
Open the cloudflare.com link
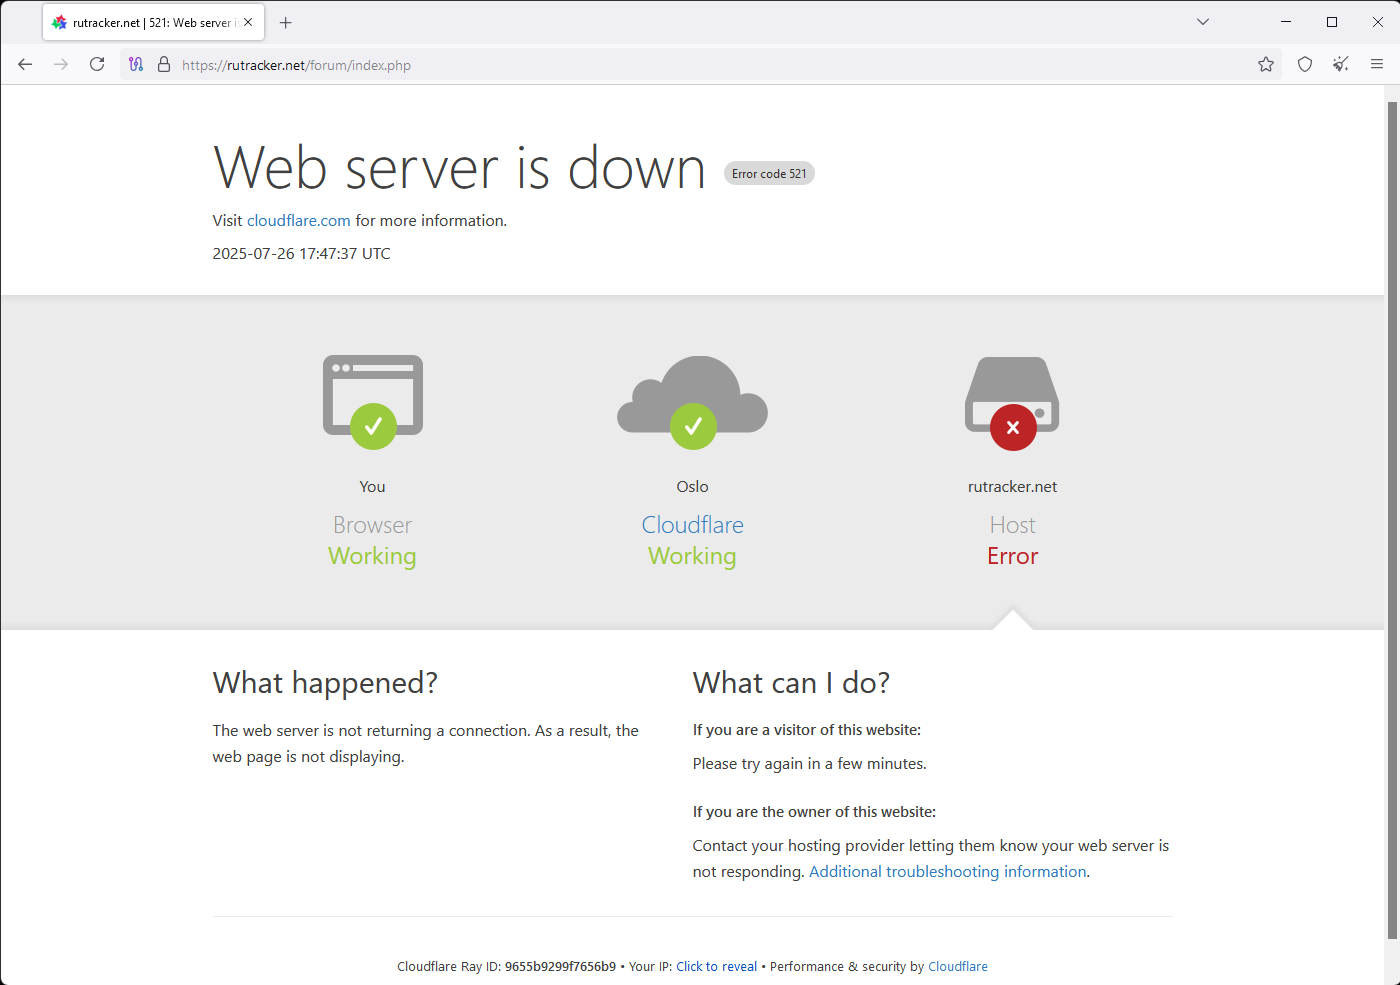[298, 221]
